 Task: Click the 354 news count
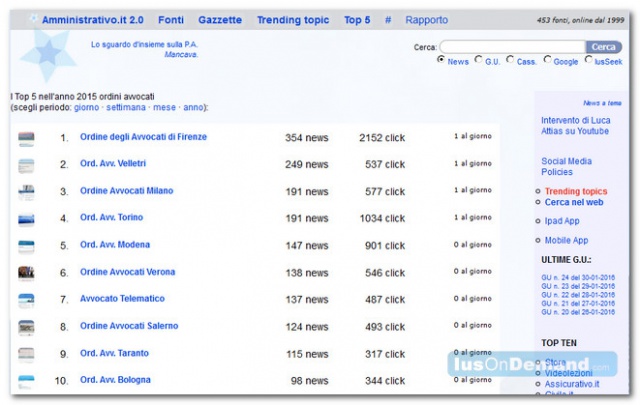coord(307,138)
